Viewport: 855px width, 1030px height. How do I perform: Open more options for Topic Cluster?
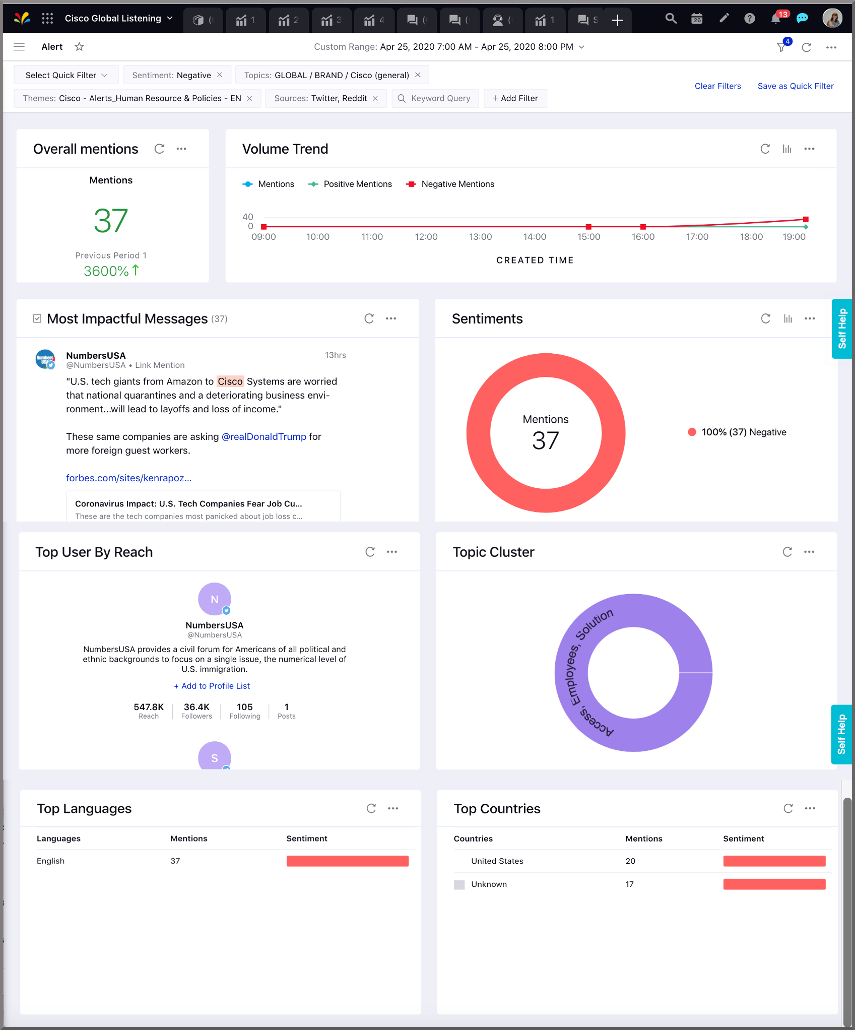tap(810, 552)
